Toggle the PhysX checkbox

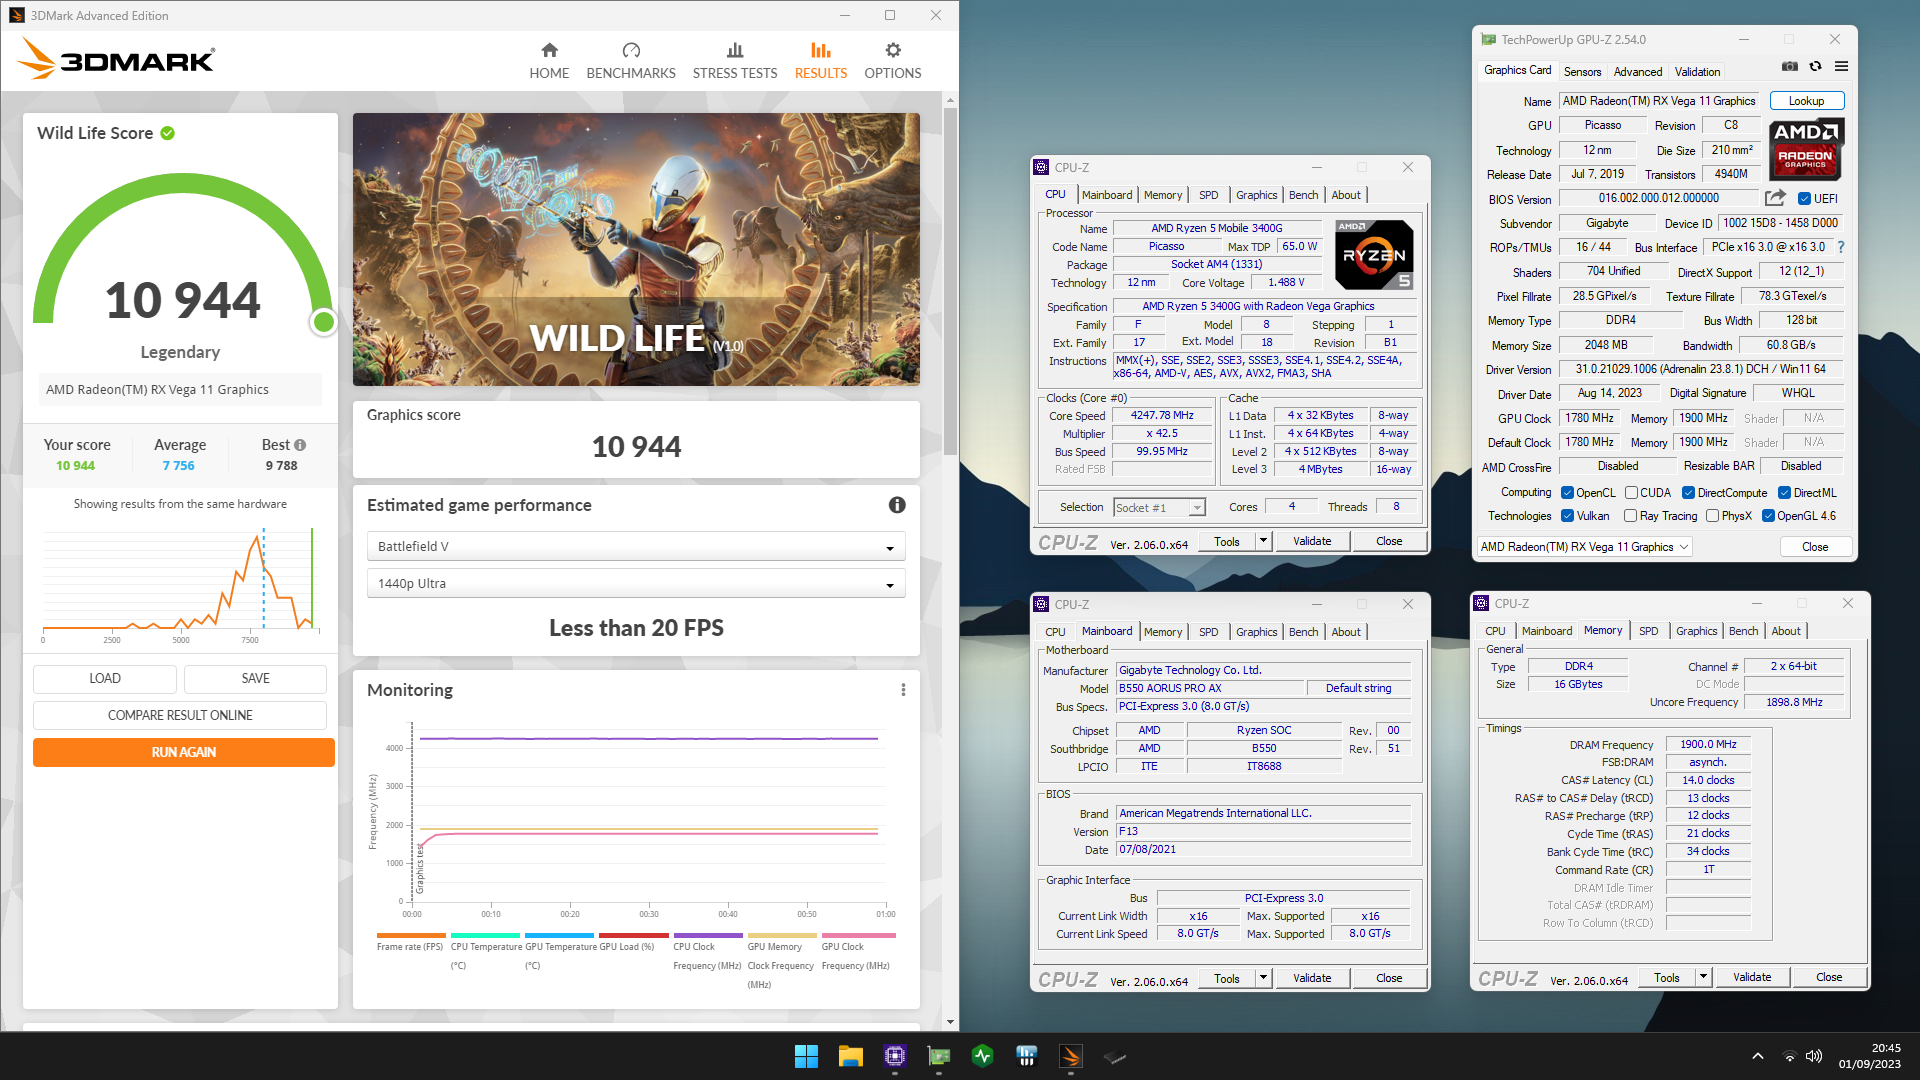1712,516
